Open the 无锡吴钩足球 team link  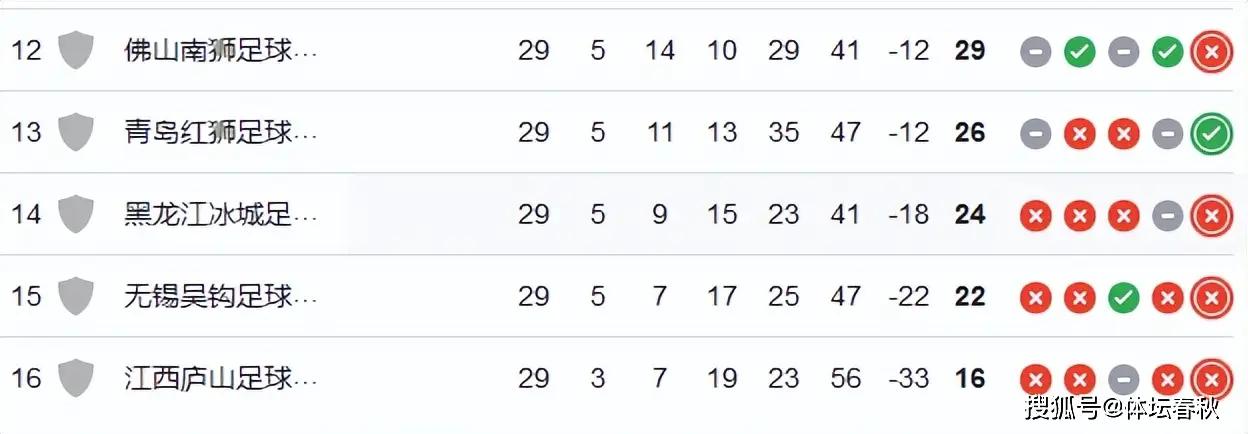click(221, 296)
